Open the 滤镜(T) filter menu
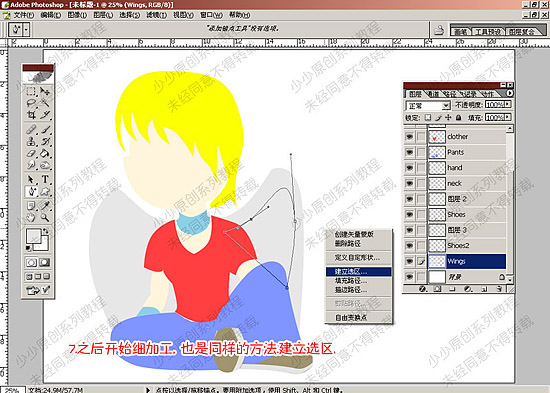Screen dimensions: 550x393 click(x=156, y=15)
